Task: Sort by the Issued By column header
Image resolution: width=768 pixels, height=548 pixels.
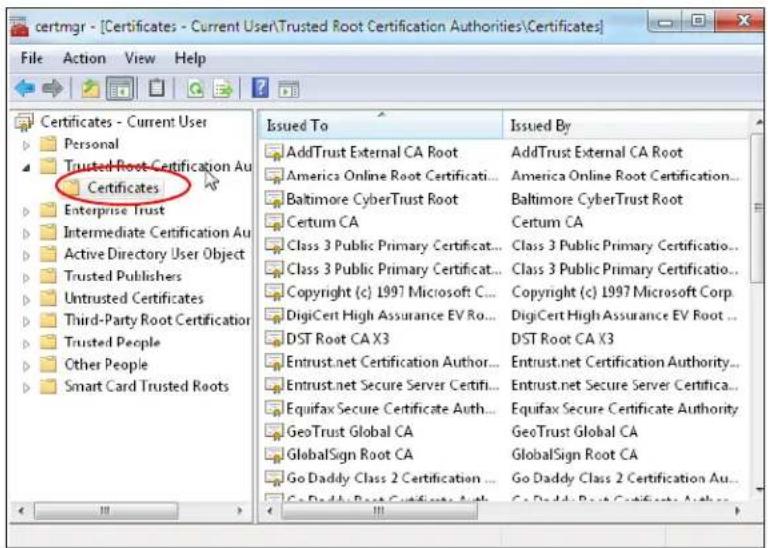Action: pyautogui.click(x=626, y=125)
